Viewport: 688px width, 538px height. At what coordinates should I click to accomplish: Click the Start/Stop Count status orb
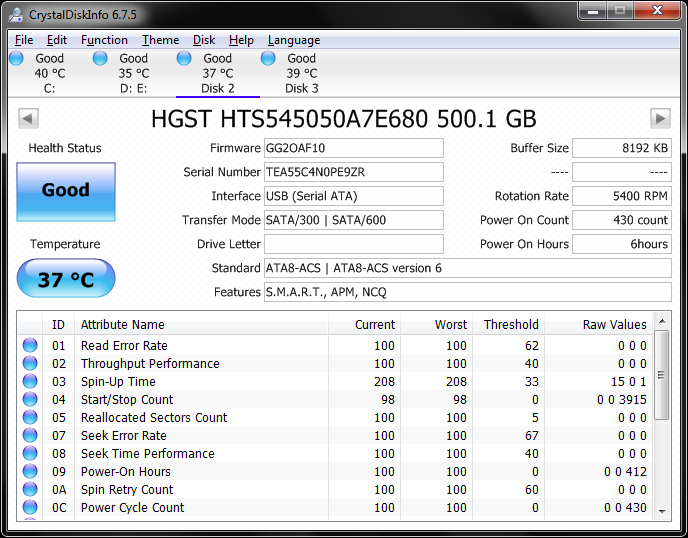[30, 399]
